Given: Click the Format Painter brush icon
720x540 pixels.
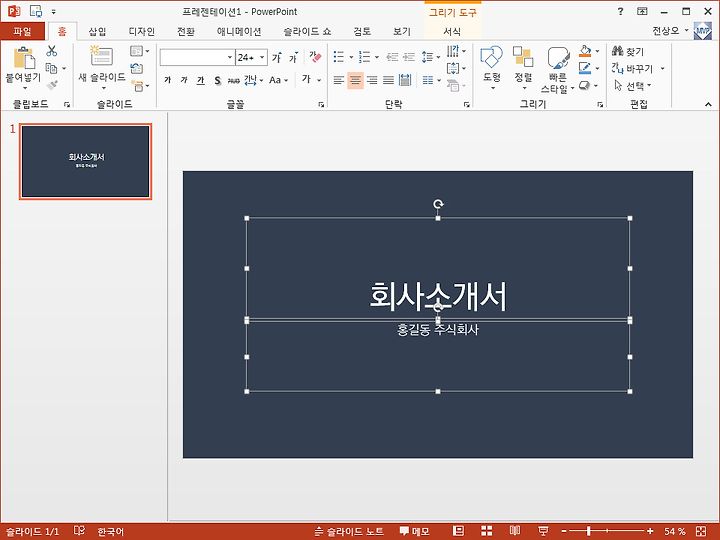Looking at the screenshot, I should 51,85.
